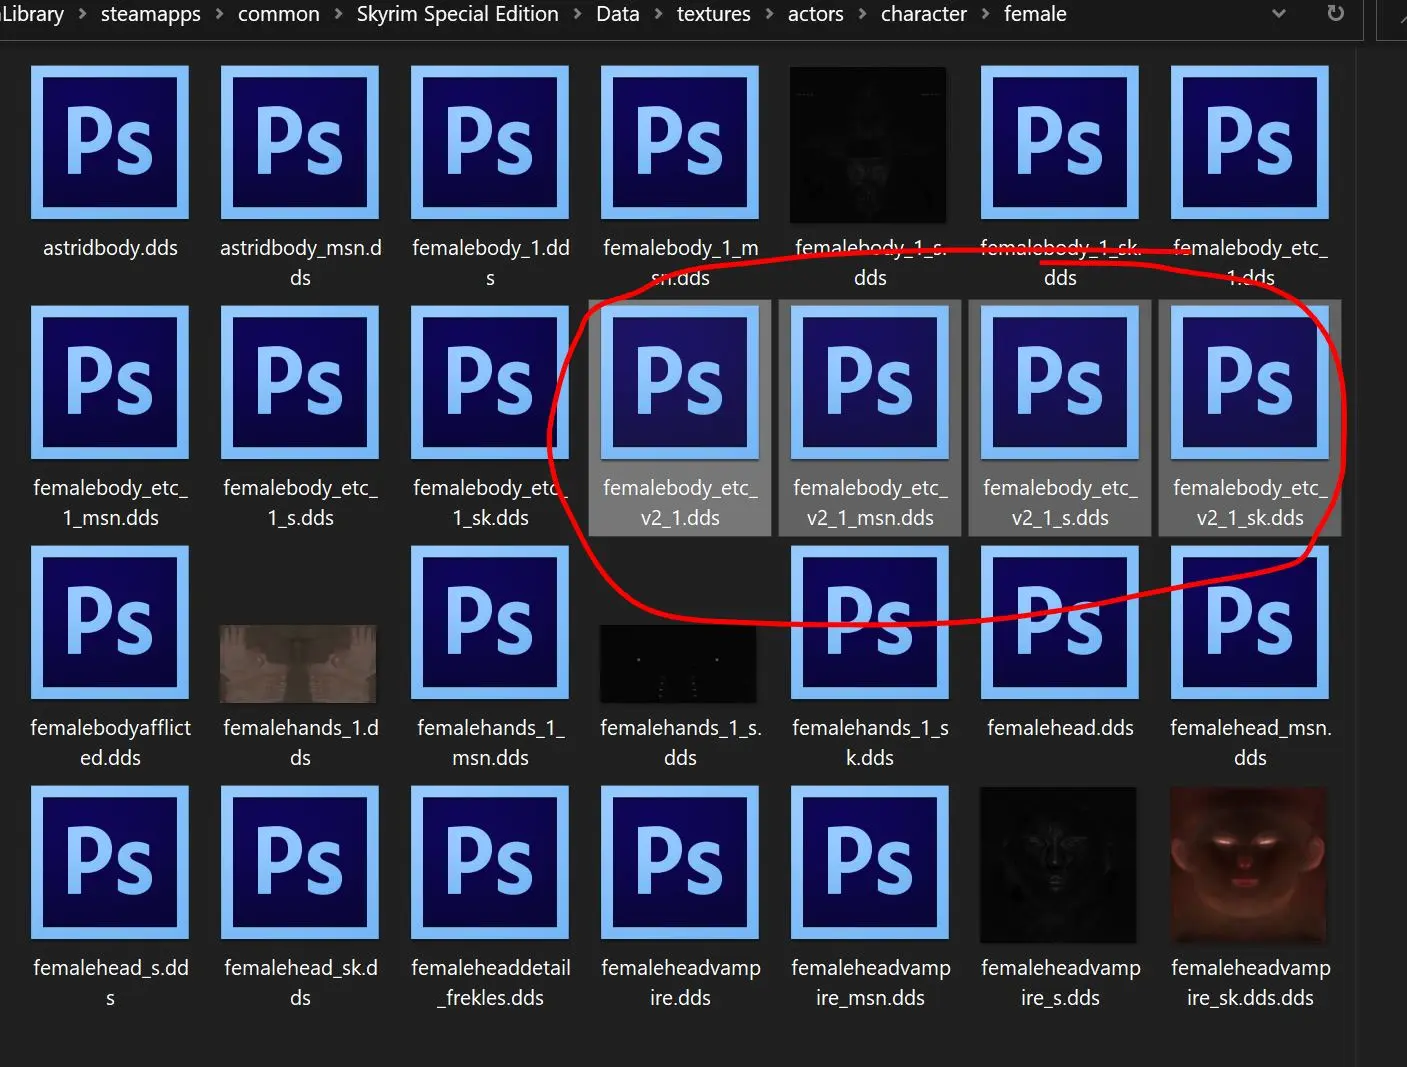Select femalebody_etc_1_s.dds file icon
Screen dimensions: 1407x1067
[300, 382]
